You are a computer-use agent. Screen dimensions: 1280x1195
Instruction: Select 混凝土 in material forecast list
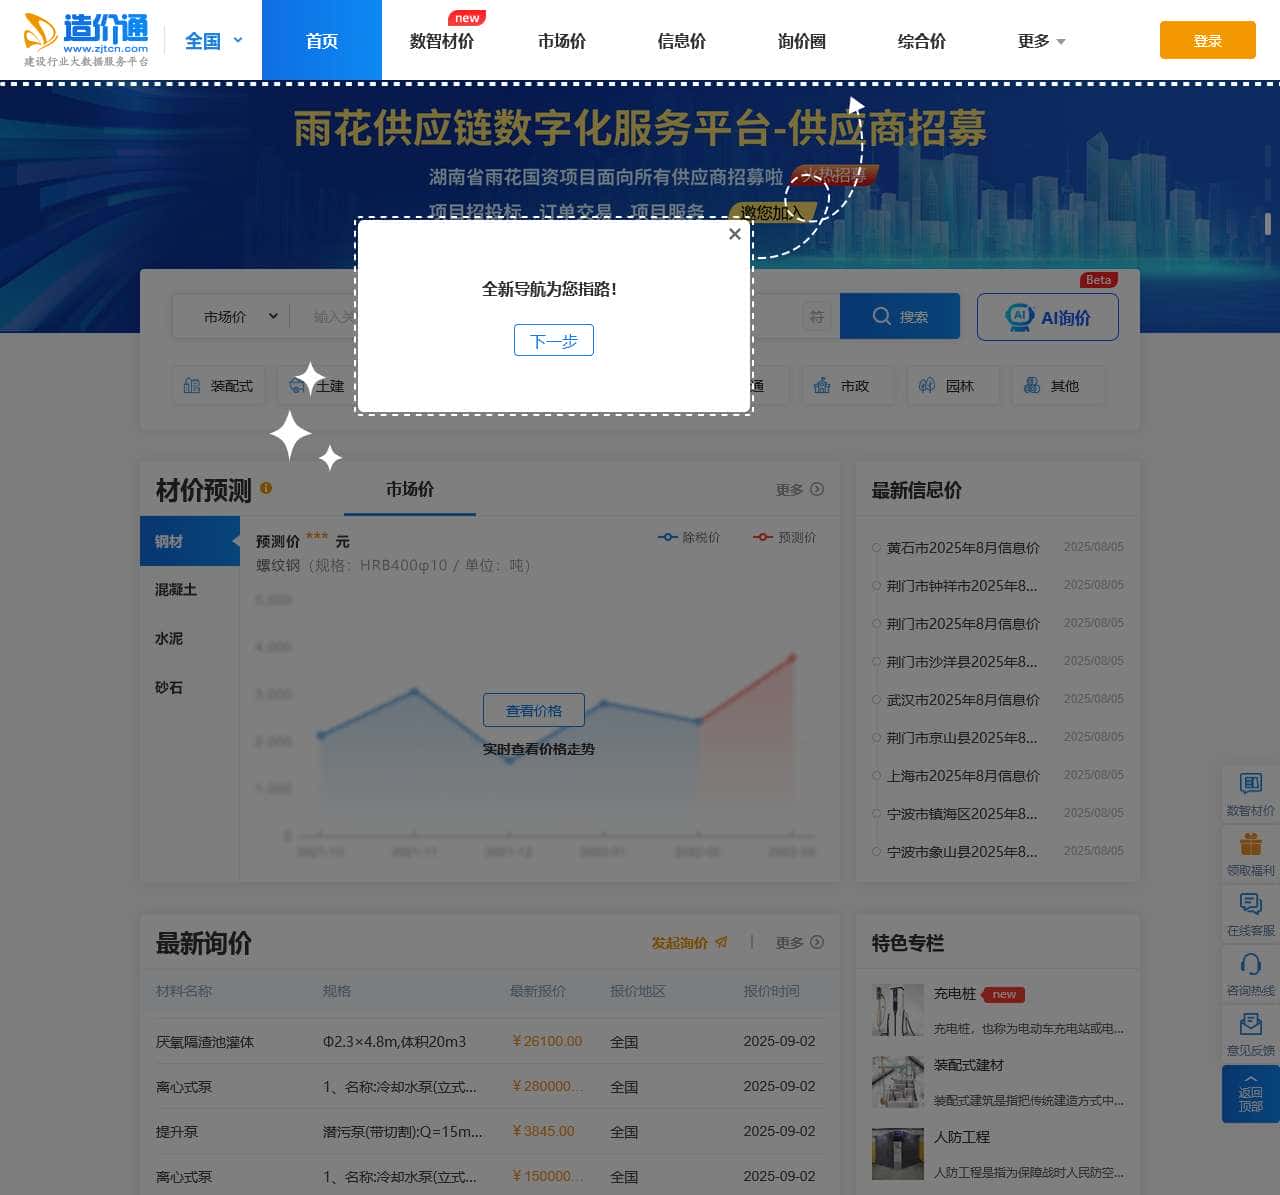coord(176,590)
